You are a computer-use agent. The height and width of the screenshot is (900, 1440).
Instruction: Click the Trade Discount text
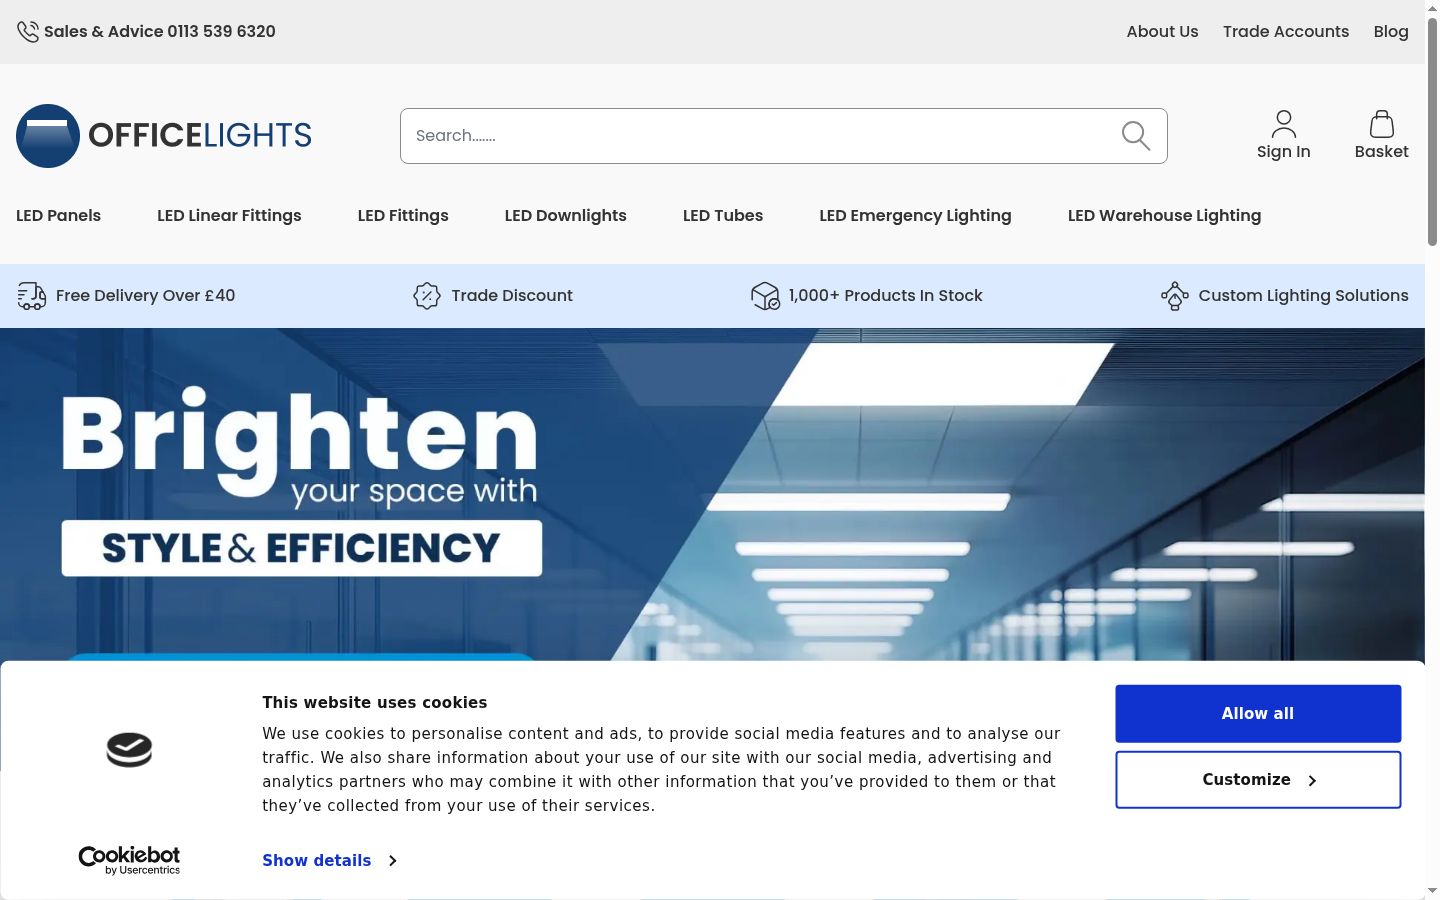pyautogui.click(x=512, y=296)
